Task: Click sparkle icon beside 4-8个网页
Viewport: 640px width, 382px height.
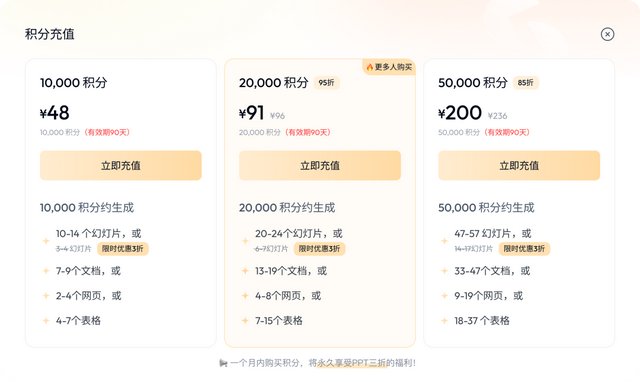Action: (245, 295)
